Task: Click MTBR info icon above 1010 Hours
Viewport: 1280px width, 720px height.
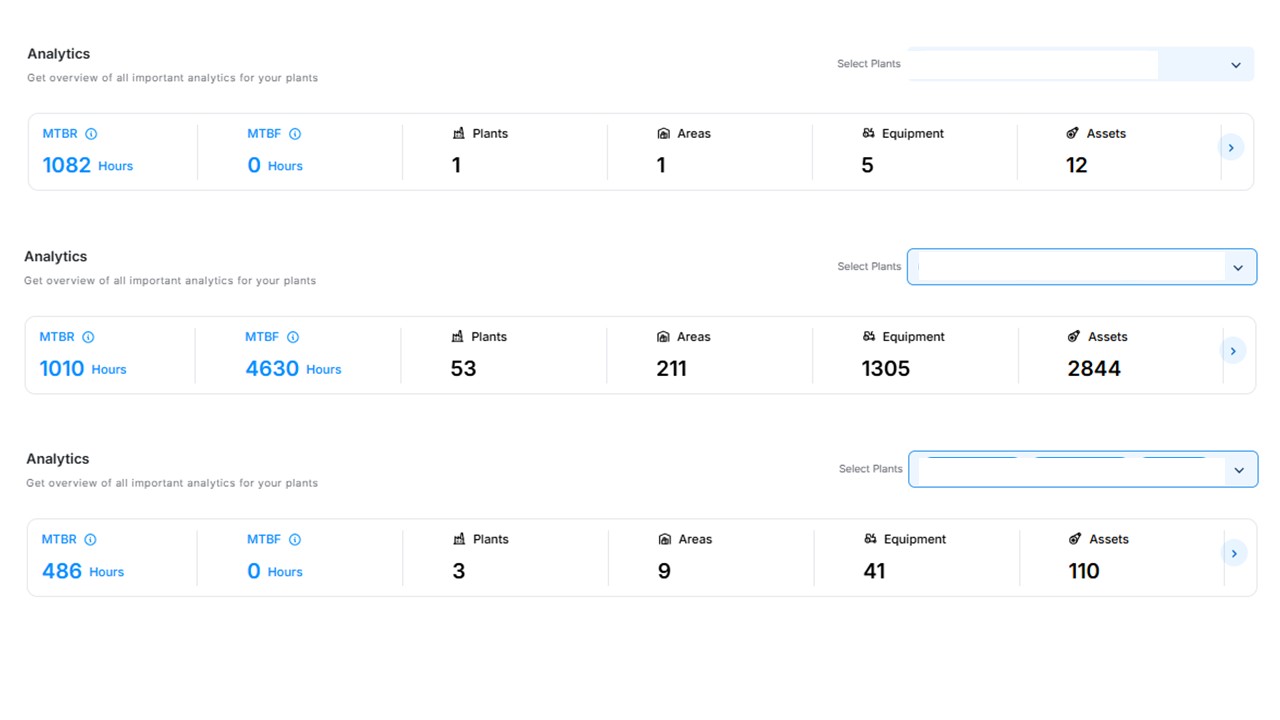Action: [x=88, y=337]
